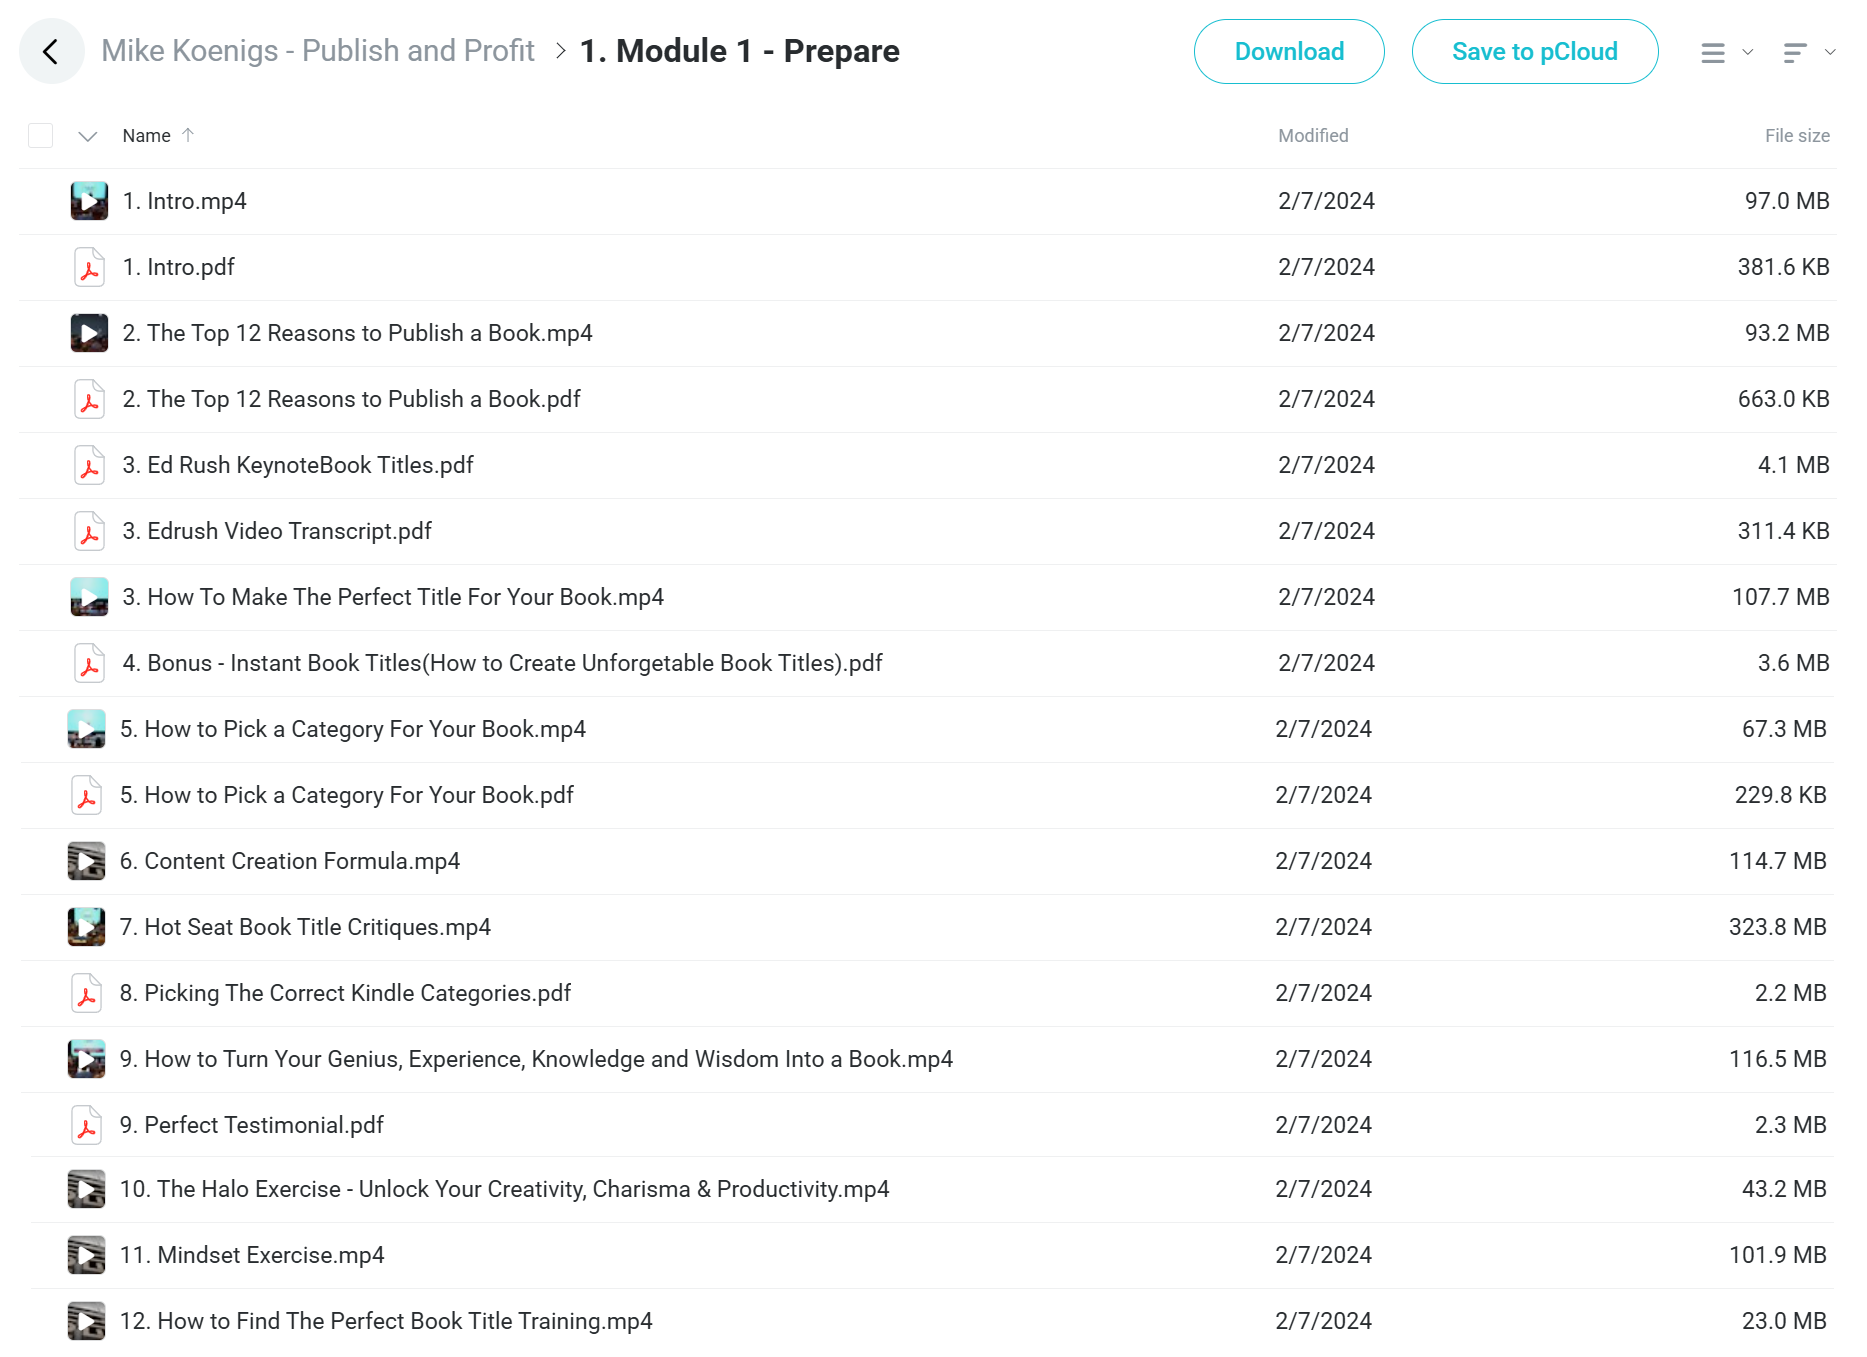1867x1357 pixels.
Task: Click the 107.7 MB file size value
Action: point(1780,597)
